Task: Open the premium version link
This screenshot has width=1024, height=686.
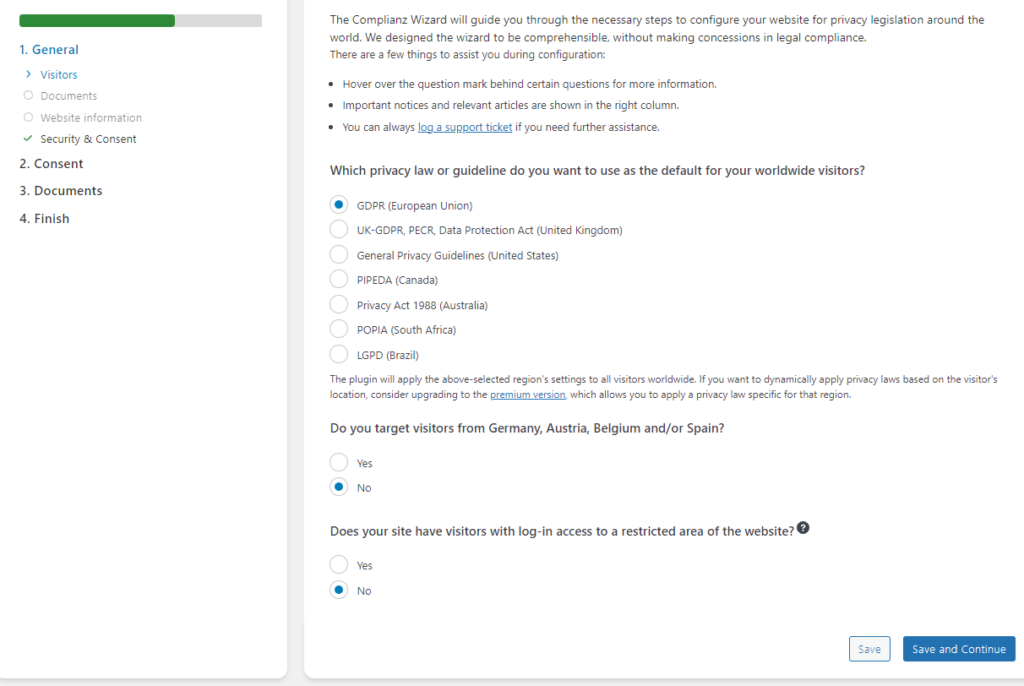Action: pyautogui.click(x=527, y=395)
